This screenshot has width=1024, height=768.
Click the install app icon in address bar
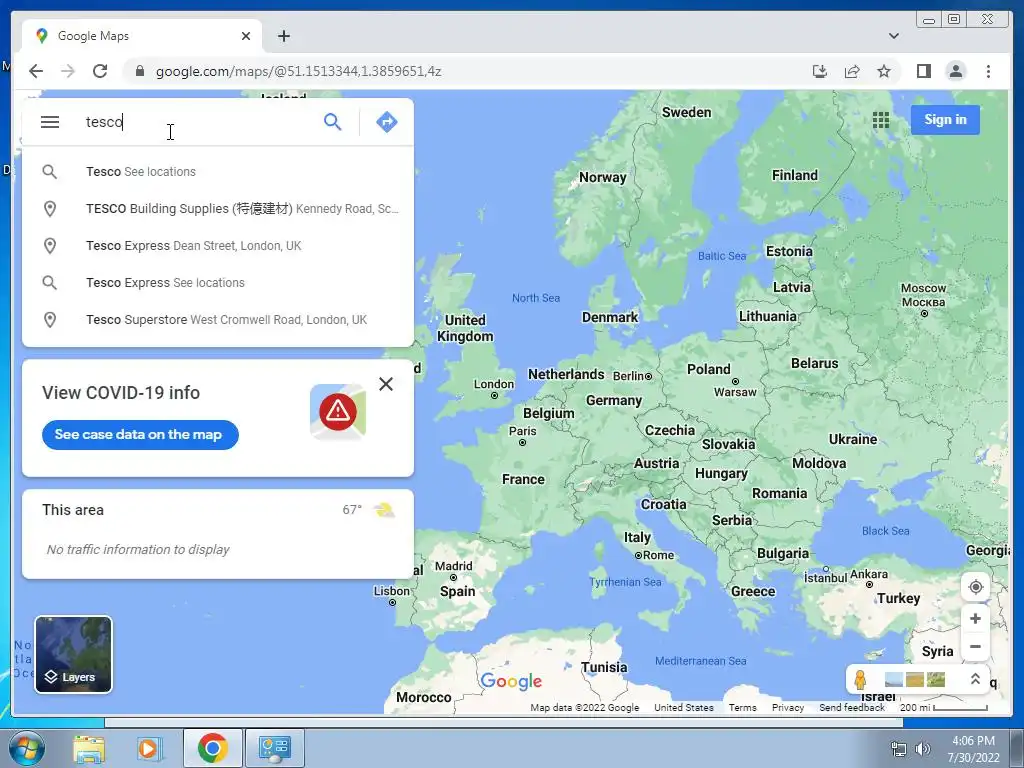click(x=820, y=71)
